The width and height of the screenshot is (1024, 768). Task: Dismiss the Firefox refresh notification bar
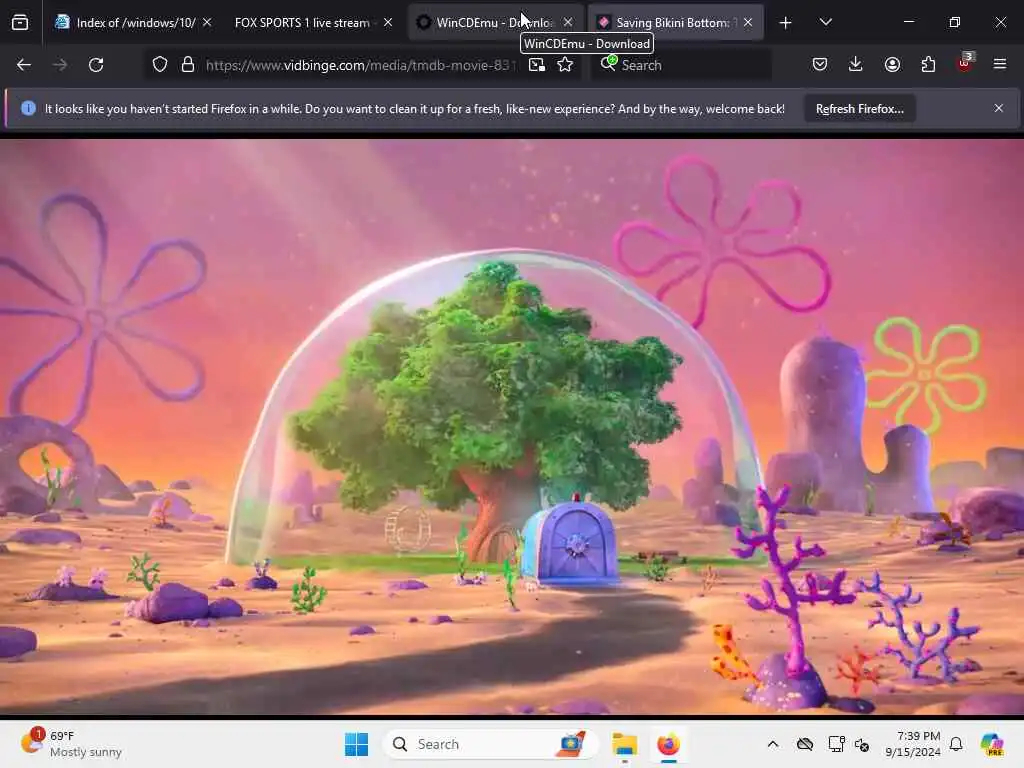tap(999, 108)
